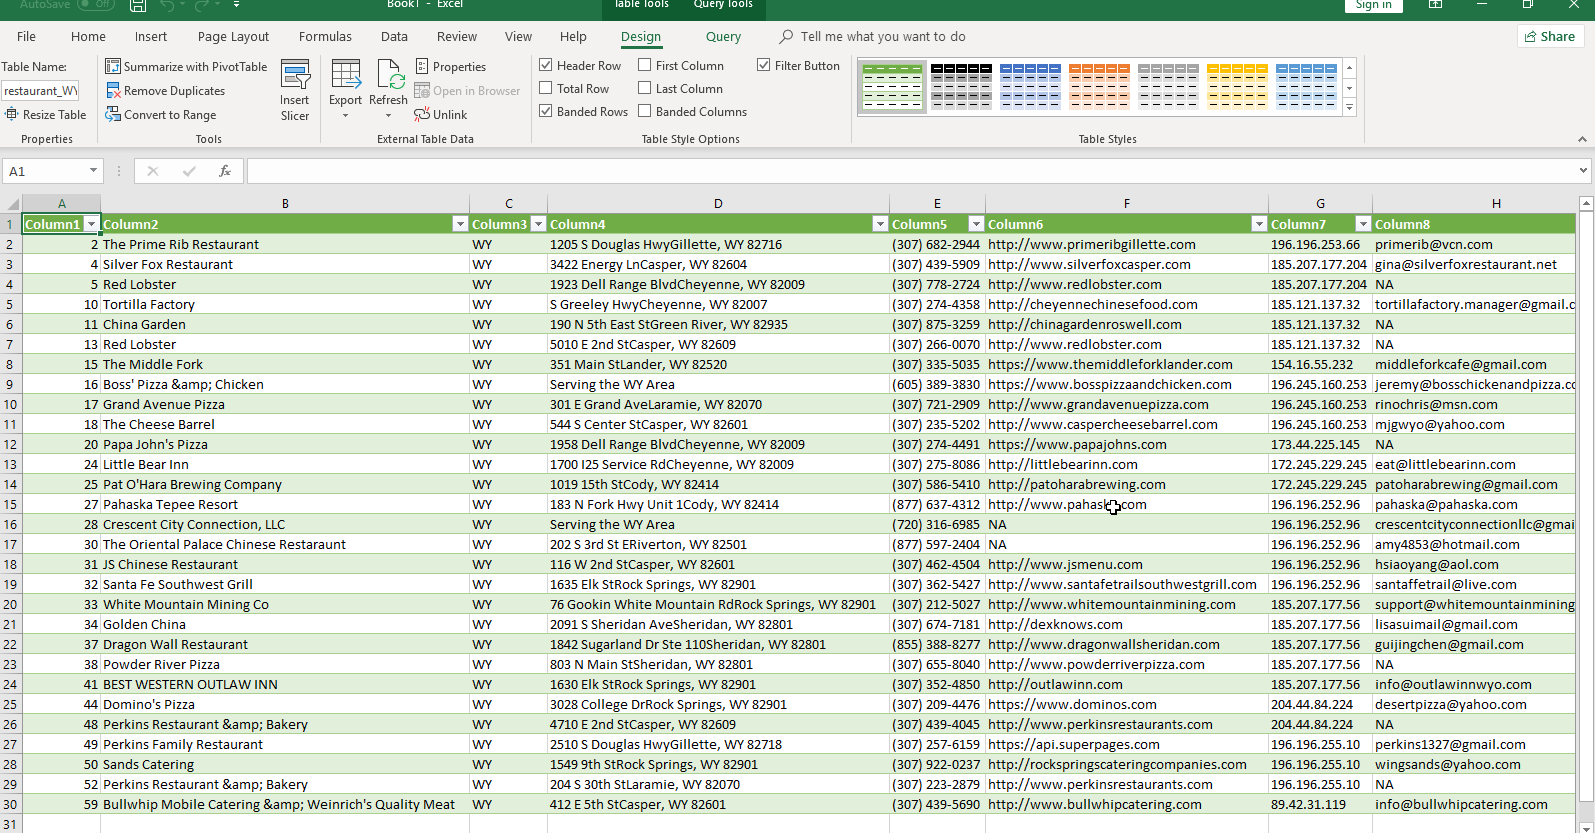This screenshot has width=1595, height=833.
Task: Go to the Formulas tab
Action: pyautogui.click(x=325, y=36)
